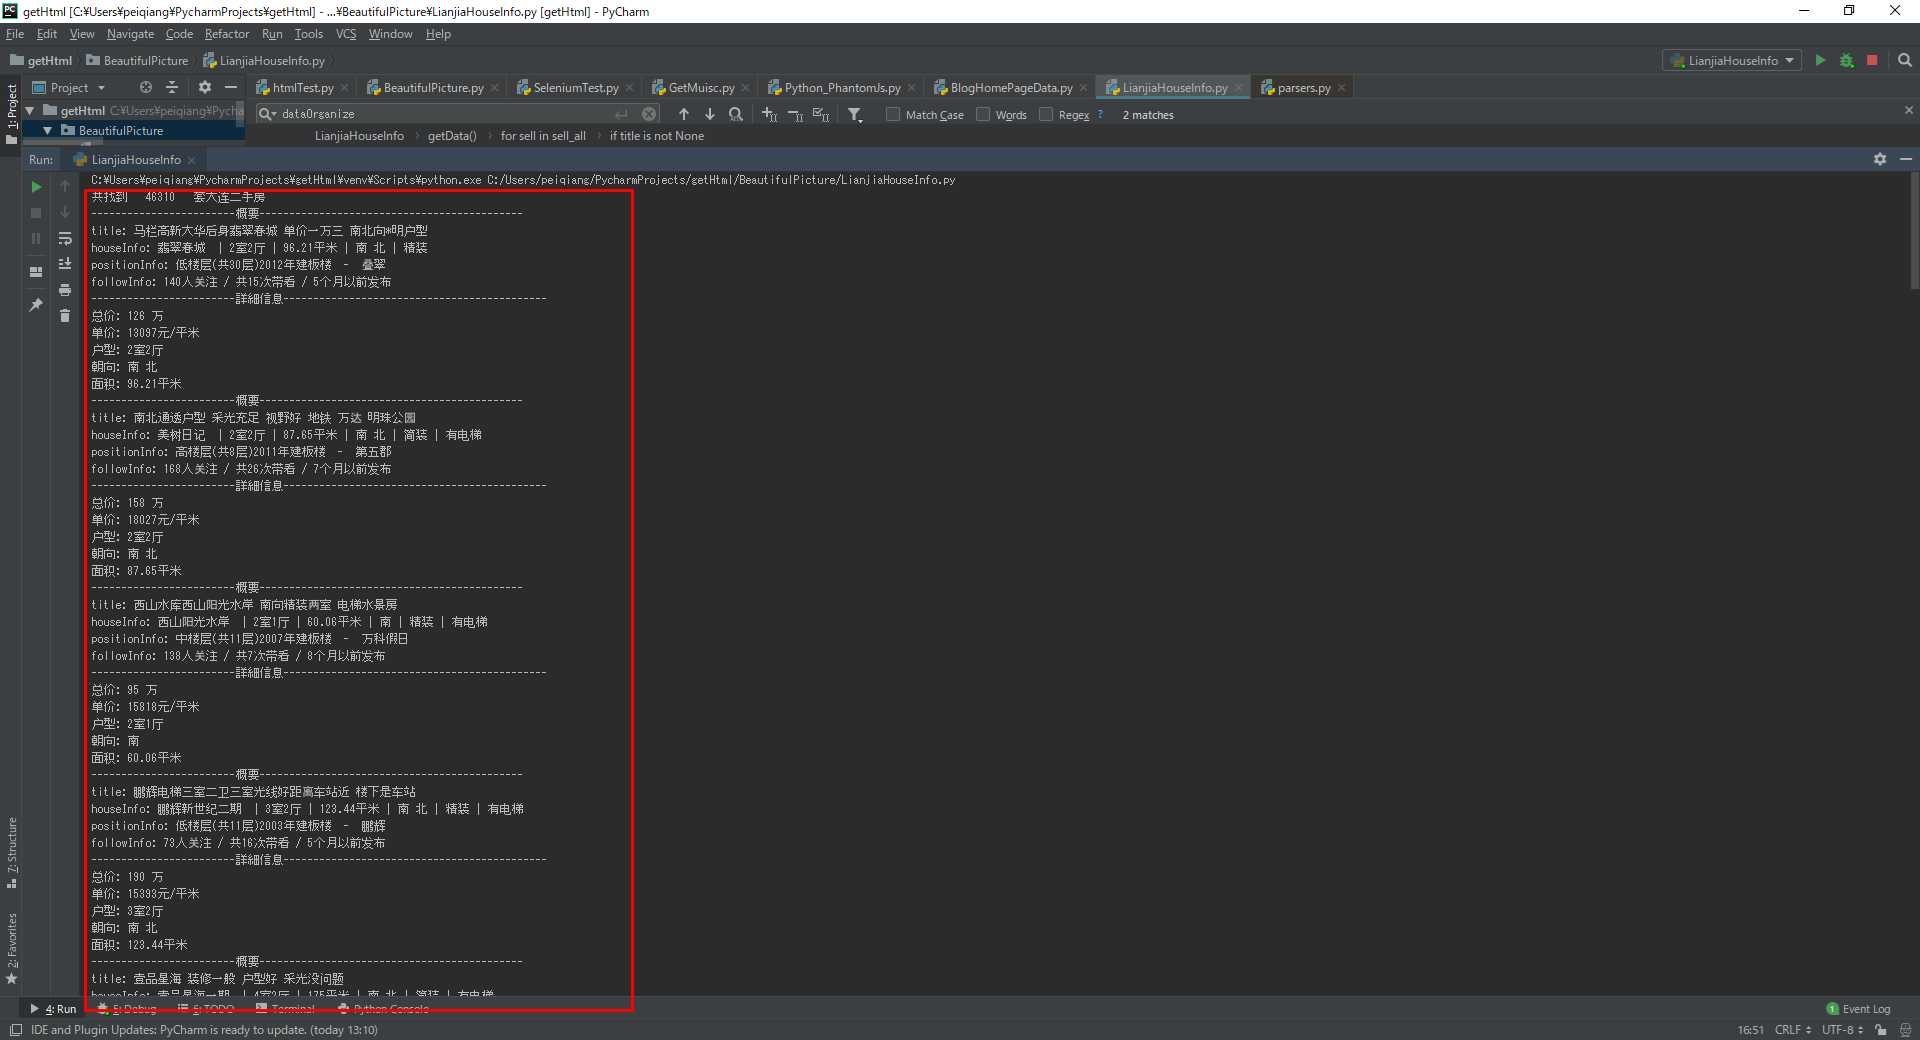Image resolution: width=1920 pixels, height=1040 pixels.
Task: Open search history dropdown magnifier
Action: 267,115
